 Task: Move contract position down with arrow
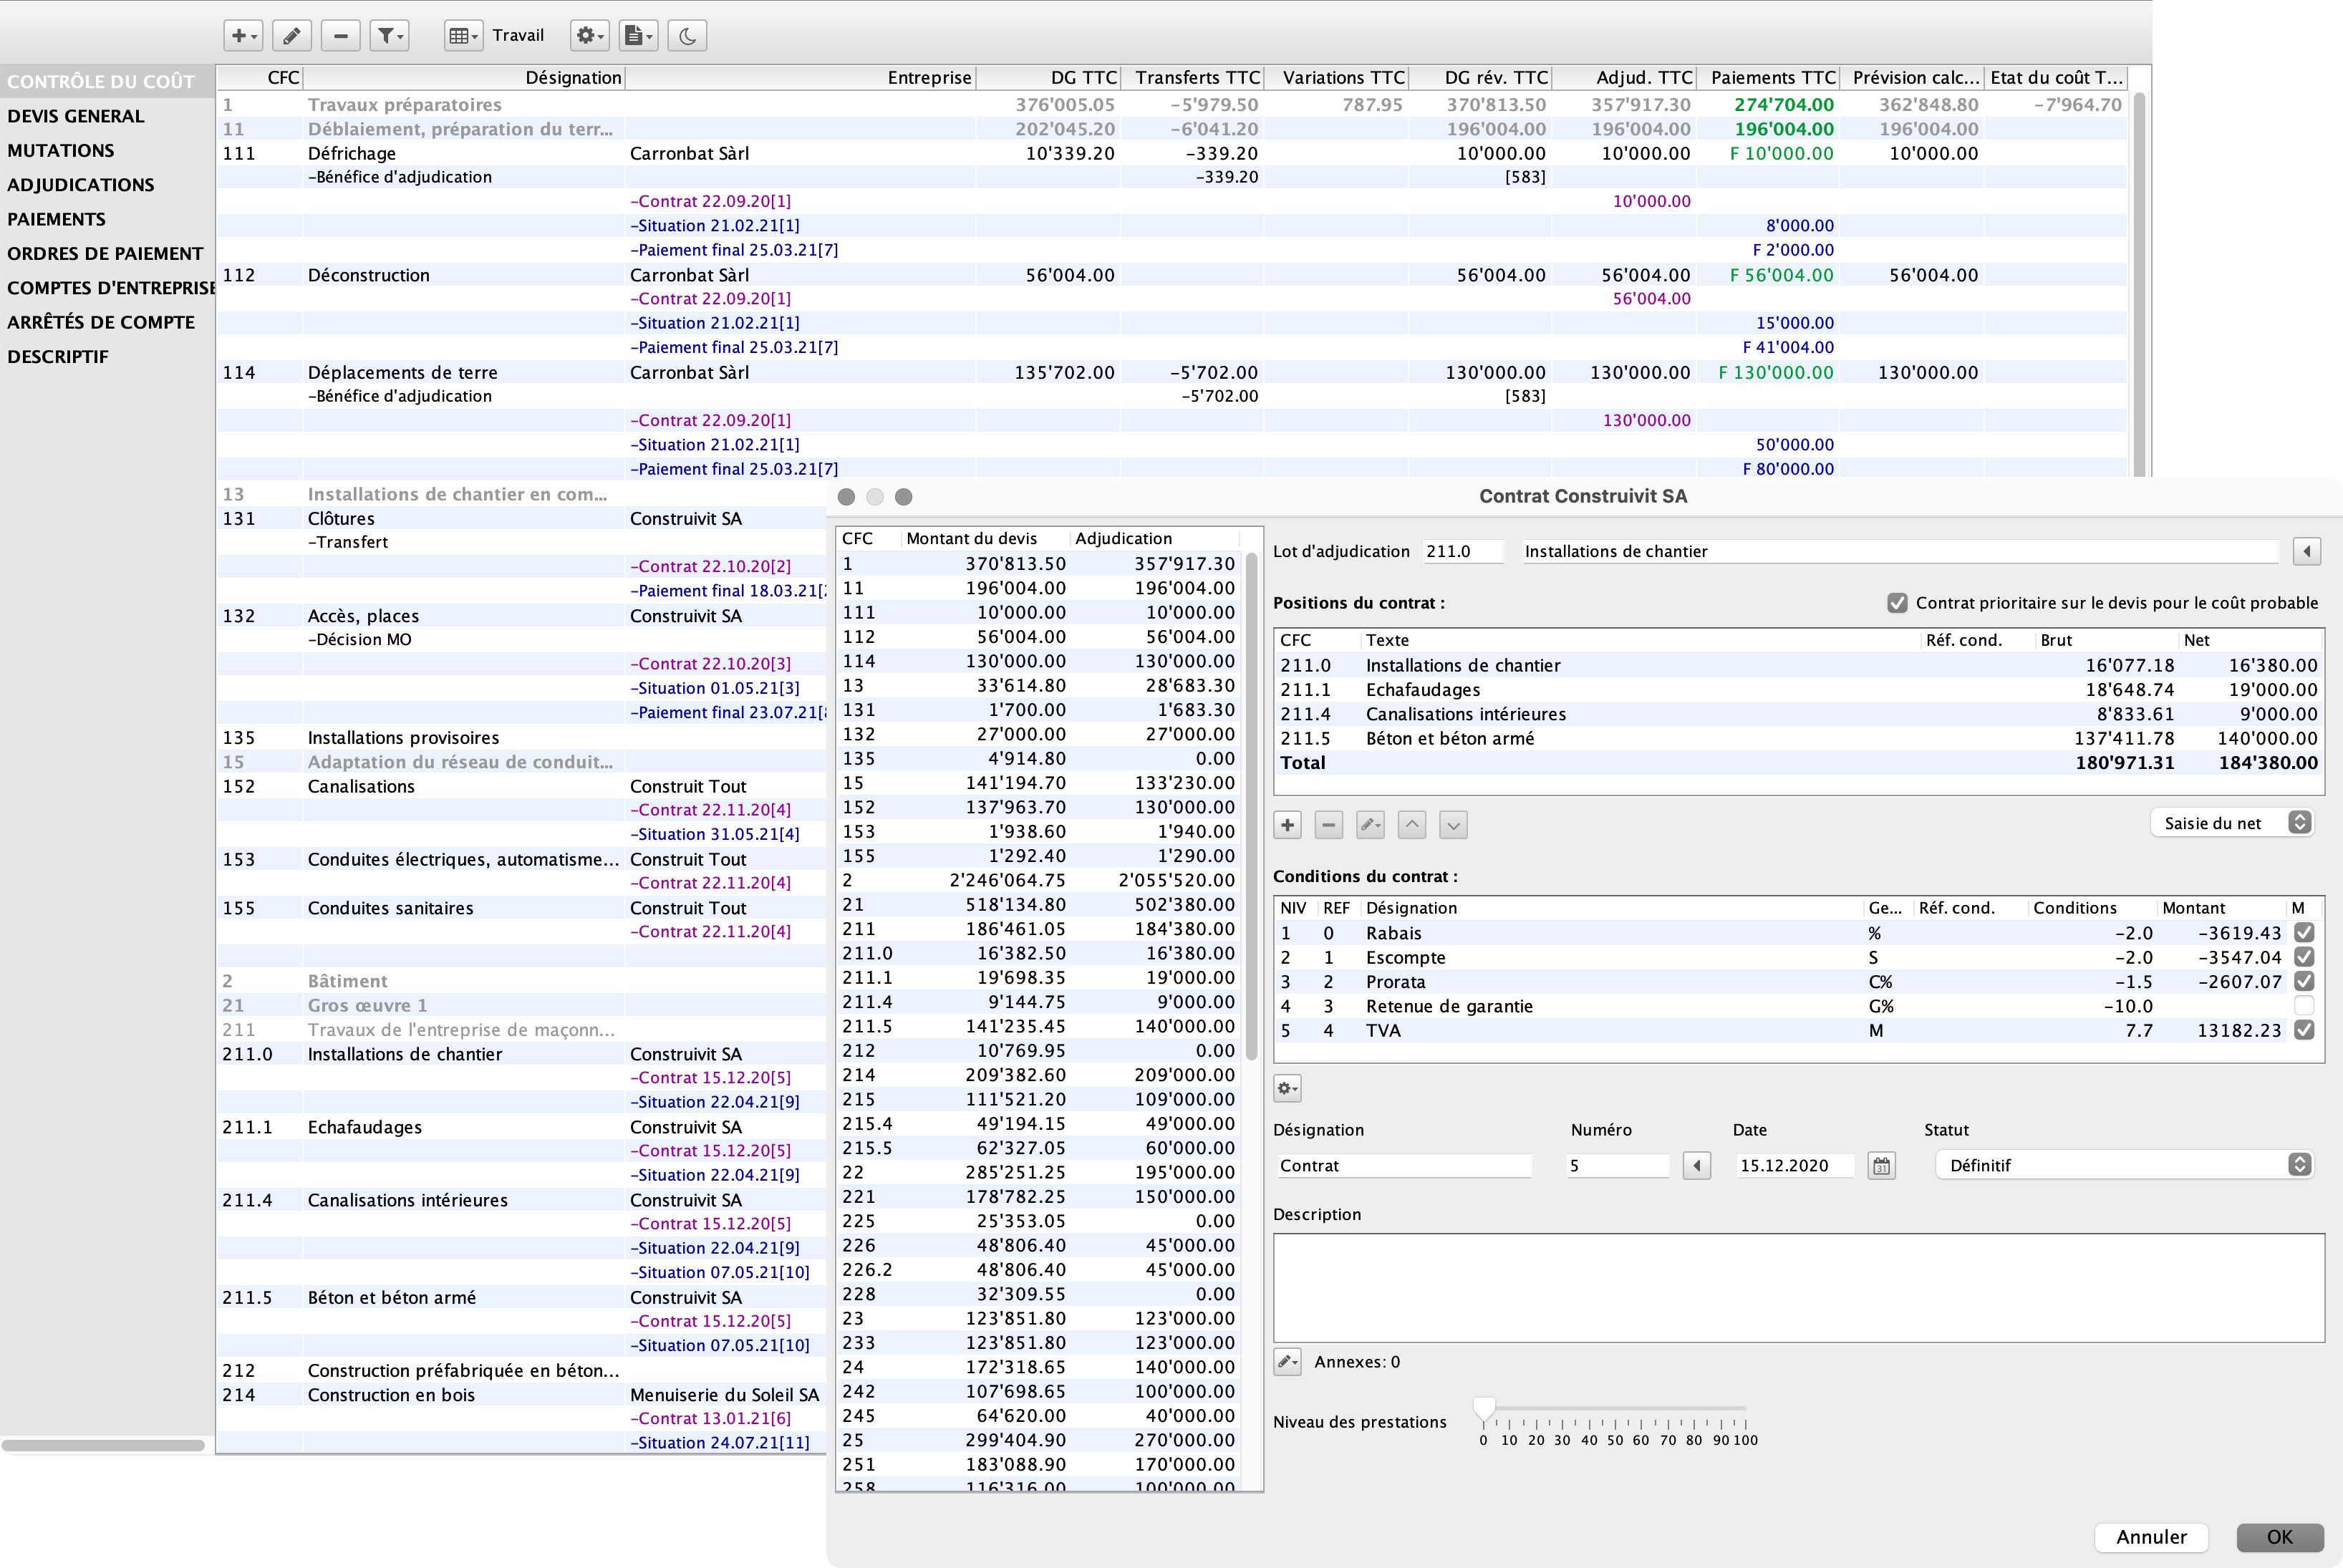1453,825
